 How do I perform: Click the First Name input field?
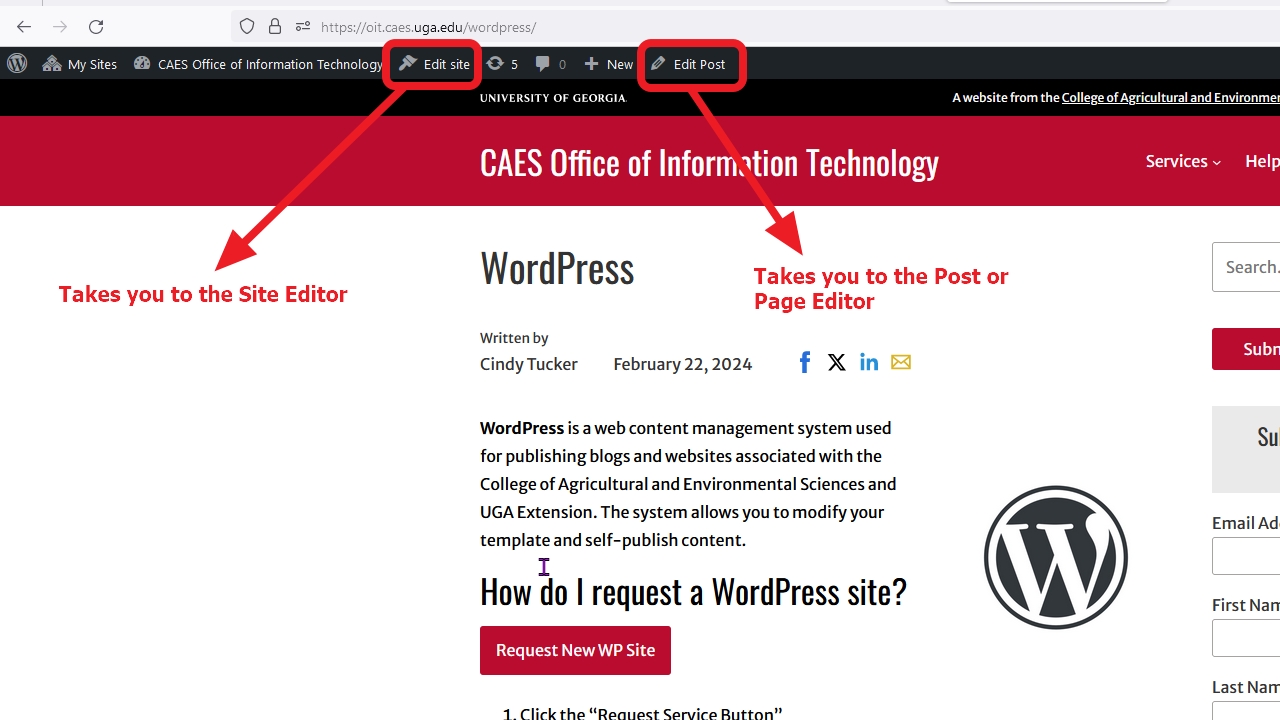coord(1246,638)
